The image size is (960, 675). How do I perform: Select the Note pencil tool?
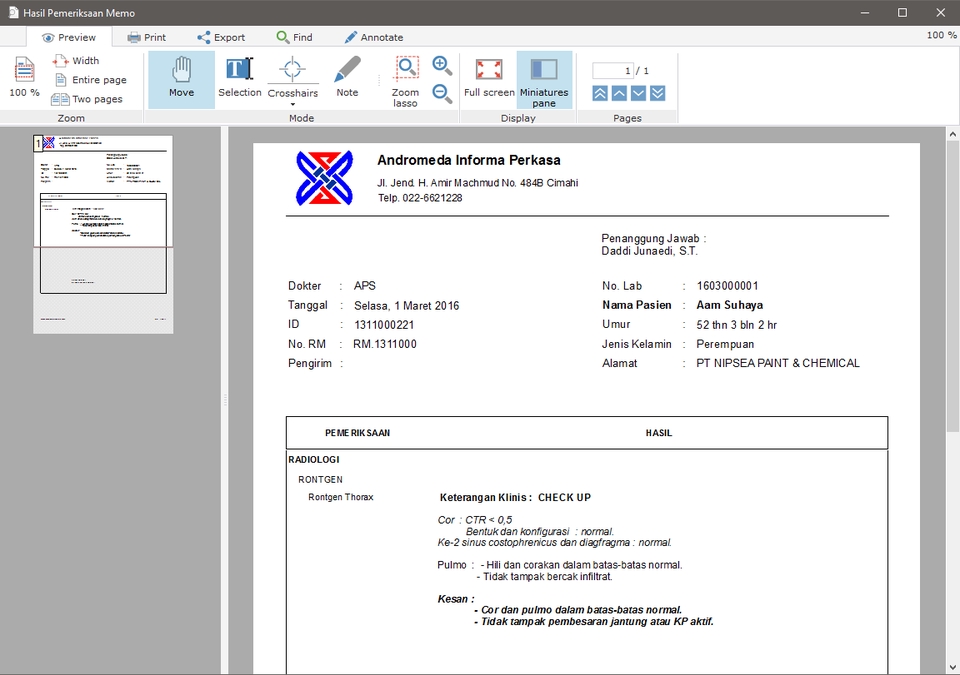(x=347, y=77)
